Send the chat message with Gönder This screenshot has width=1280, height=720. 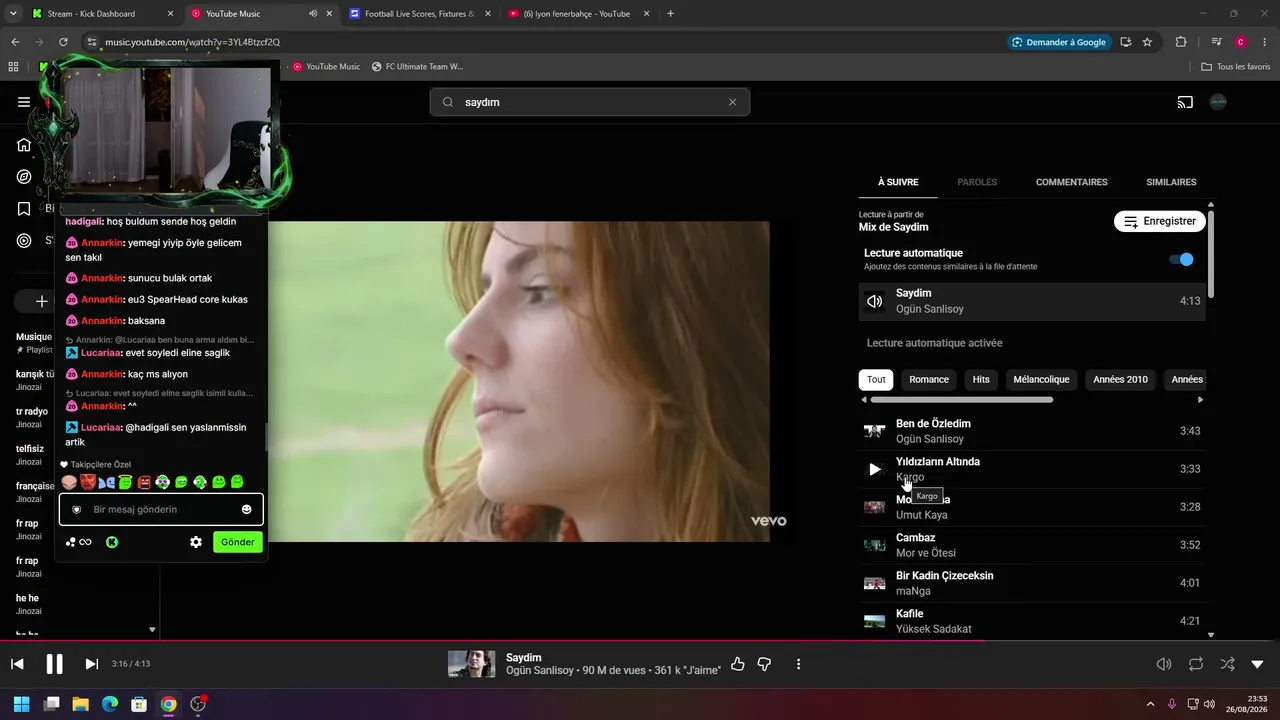click(238, 542)
